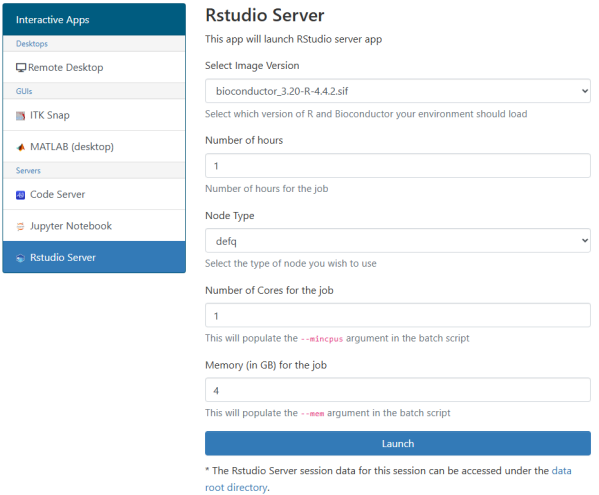Click the Rstudio Server icon
The width and height of the screenshot is (599, 495).
[x=21, y=258]
